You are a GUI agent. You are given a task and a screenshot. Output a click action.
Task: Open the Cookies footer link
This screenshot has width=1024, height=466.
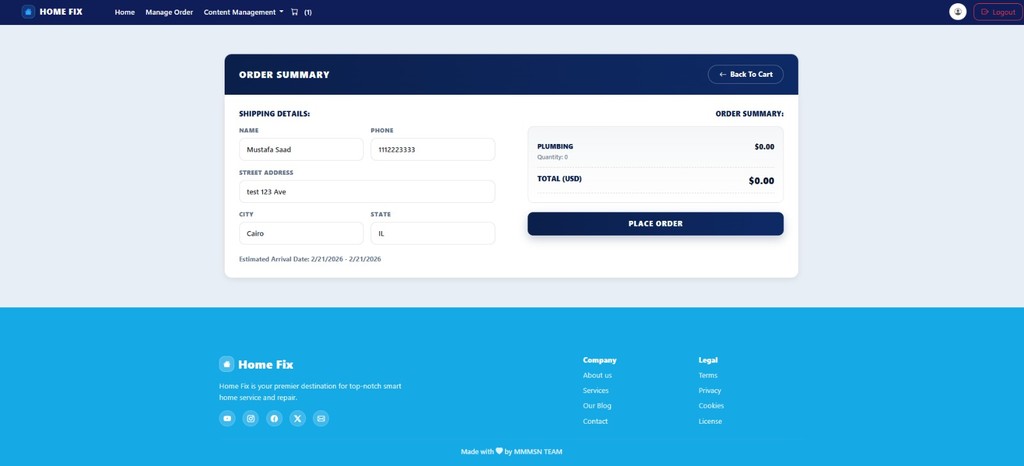click(x=711, y=406)
